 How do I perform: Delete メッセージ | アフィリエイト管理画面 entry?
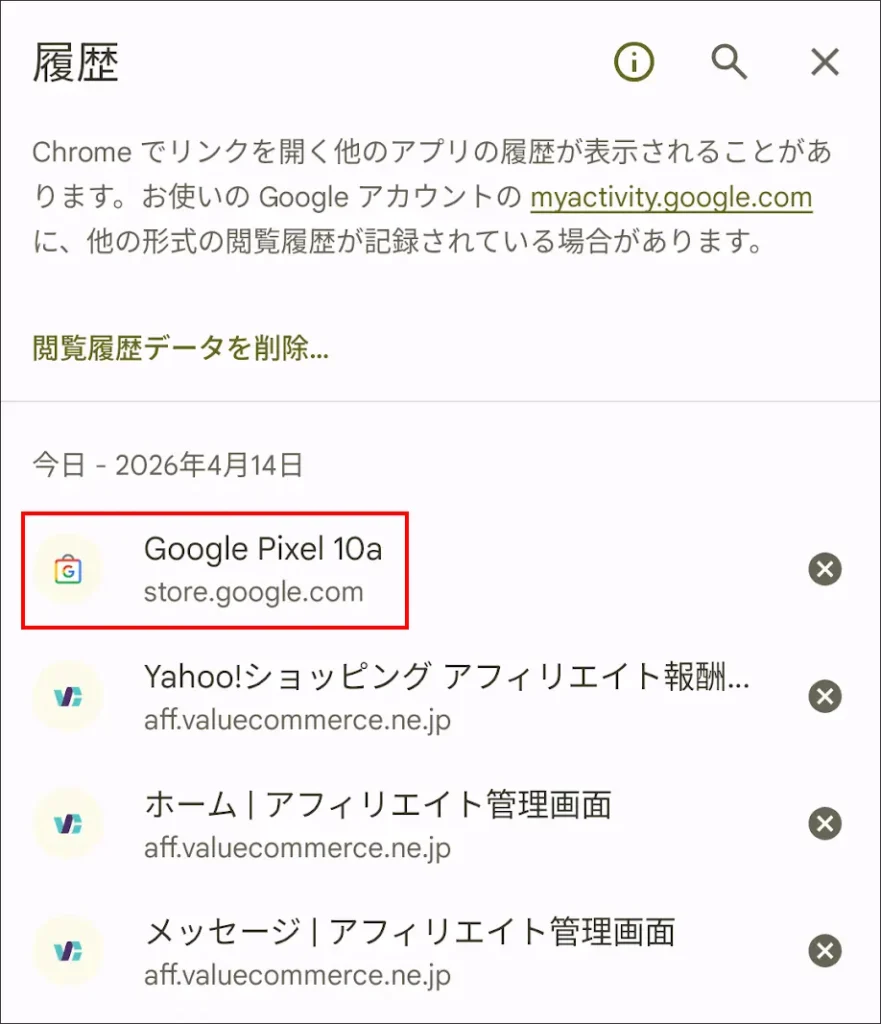pos(825,951)
